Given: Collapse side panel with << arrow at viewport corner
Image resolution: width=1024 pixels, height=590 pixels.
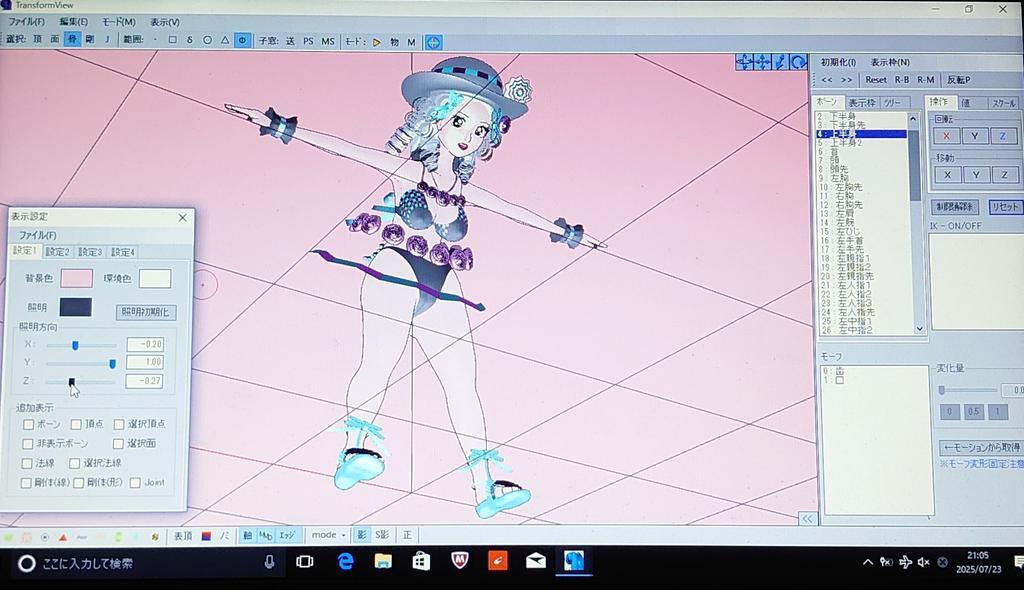Looking at the screenshot, I should [x=808, y=518].
